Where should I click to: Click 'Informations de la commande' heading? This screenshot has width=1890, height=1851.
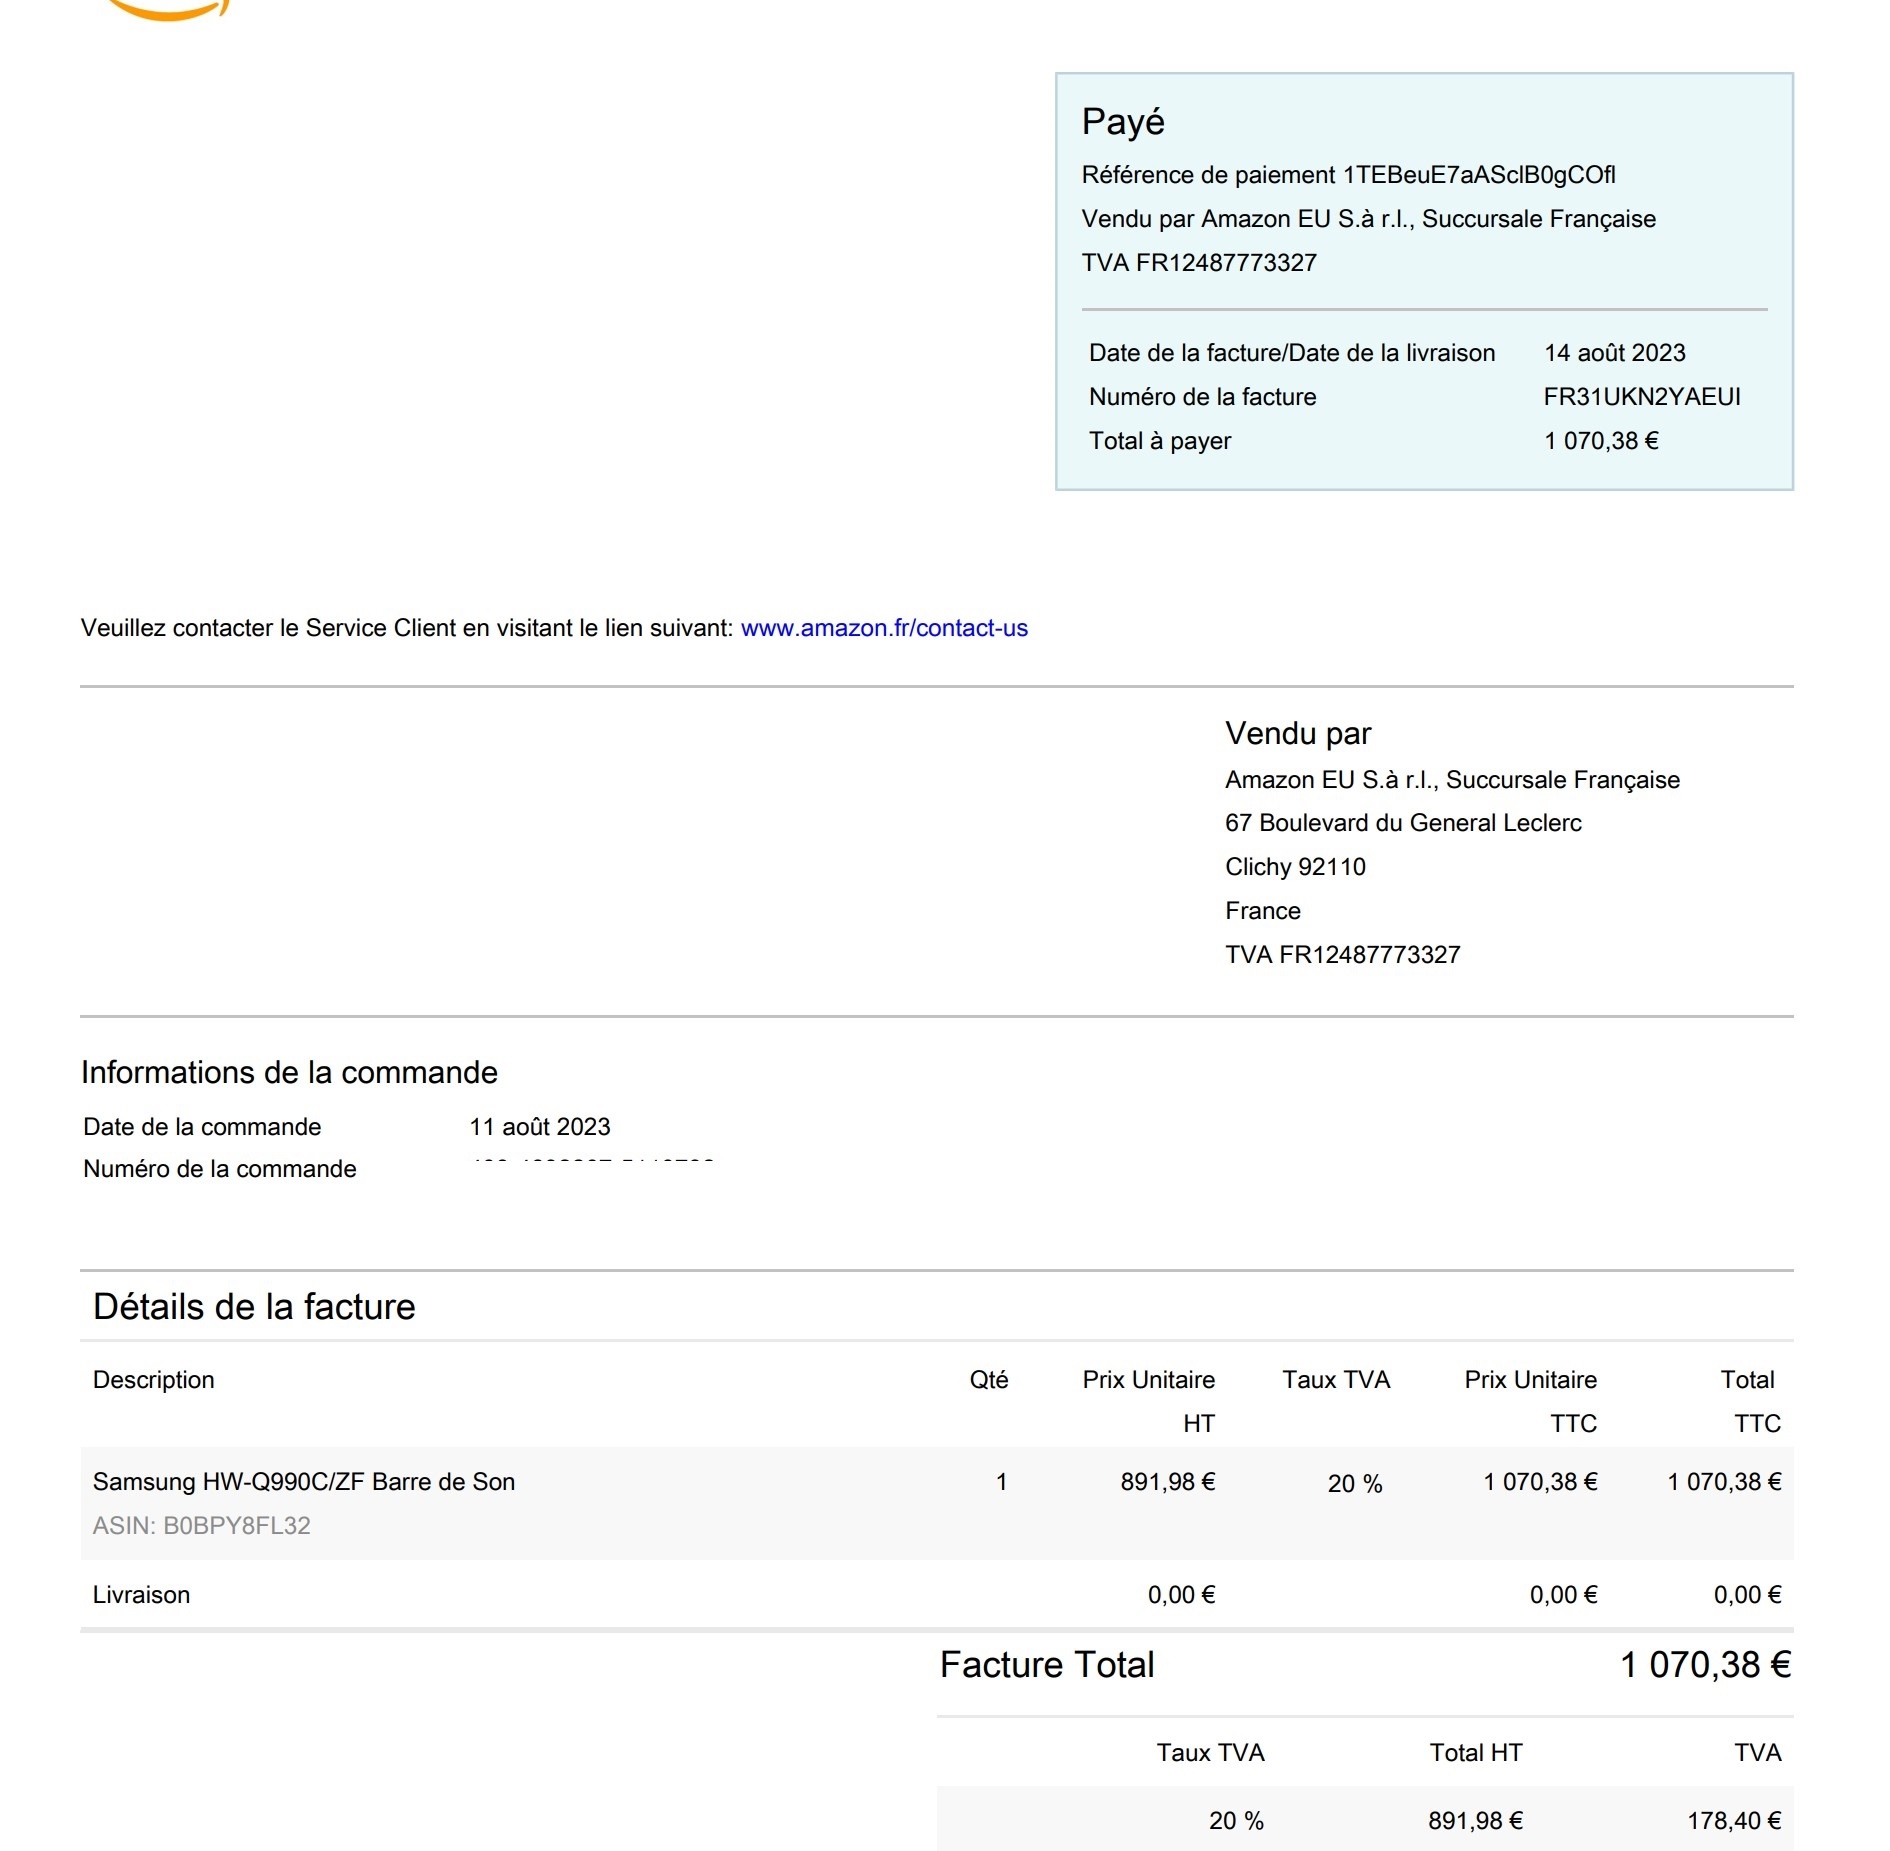point(289,1072)
